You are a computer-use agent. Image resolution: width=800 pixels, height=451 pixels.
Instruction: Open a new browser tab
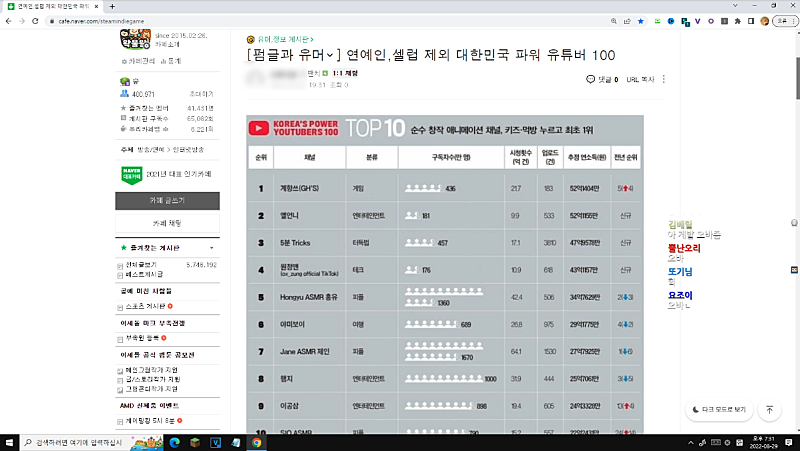(x=112, y=7)
